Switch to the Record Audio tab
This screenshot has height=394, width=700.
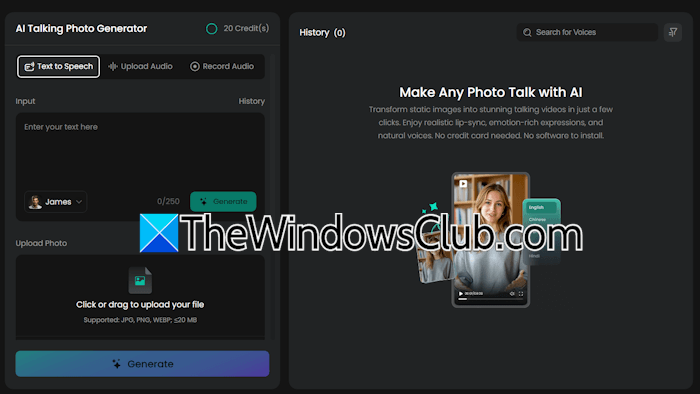(222, 66)
